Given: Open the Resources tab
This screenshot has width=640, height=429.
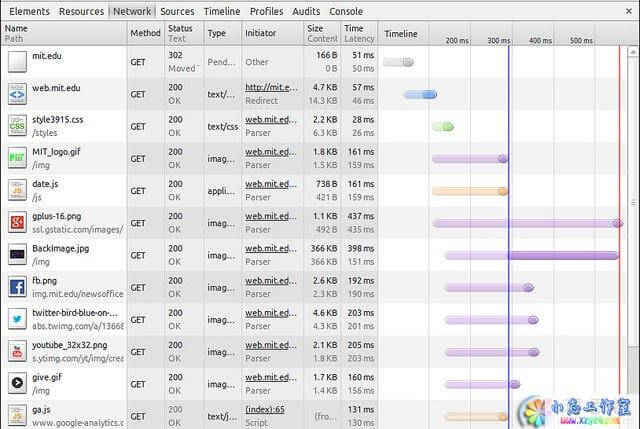Looking at the screenshot, I should coord(81,11).
